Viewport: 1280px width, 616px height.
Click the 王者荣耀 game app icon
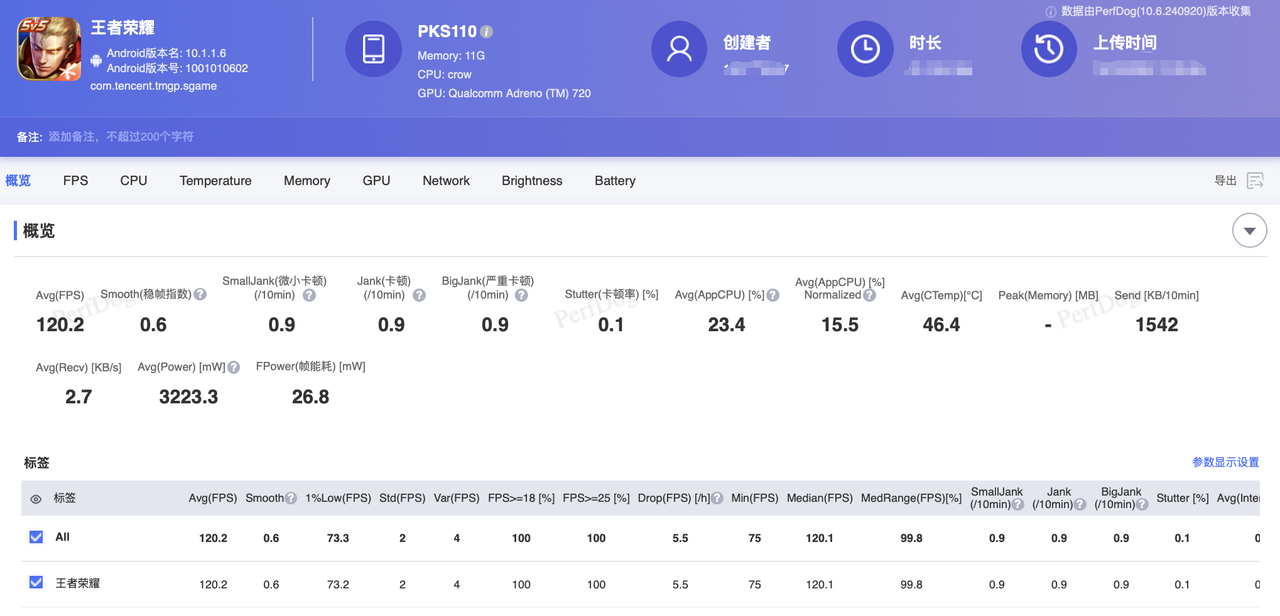click(x=49, y=50)
